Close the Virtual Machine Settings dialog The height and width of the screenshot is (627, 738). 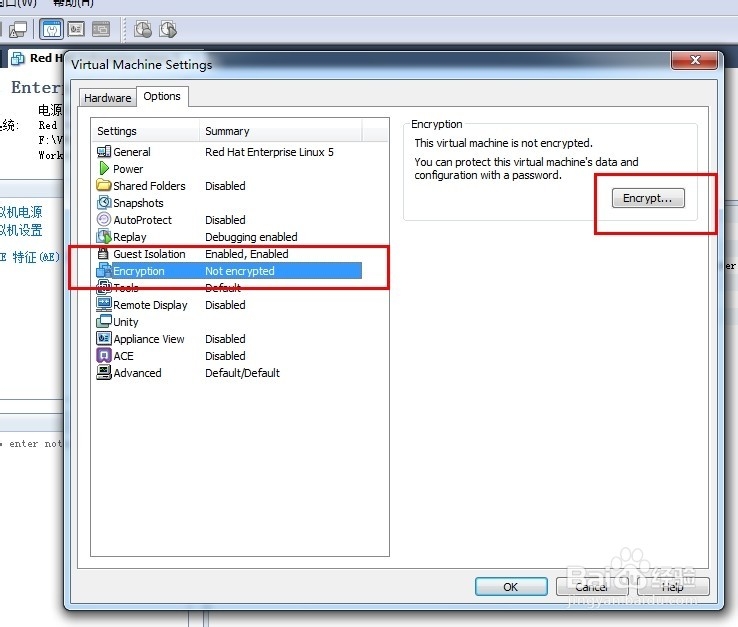point(695,60)
